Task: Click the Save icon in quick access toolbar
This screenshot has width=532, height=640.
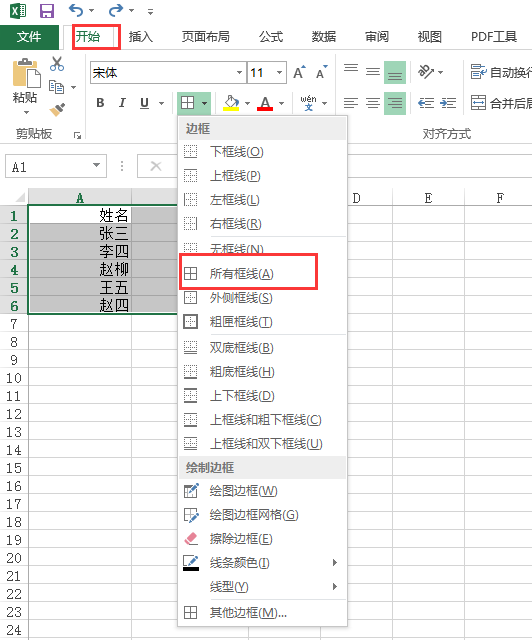Action: pyautogui.click(x=47, y=11)
